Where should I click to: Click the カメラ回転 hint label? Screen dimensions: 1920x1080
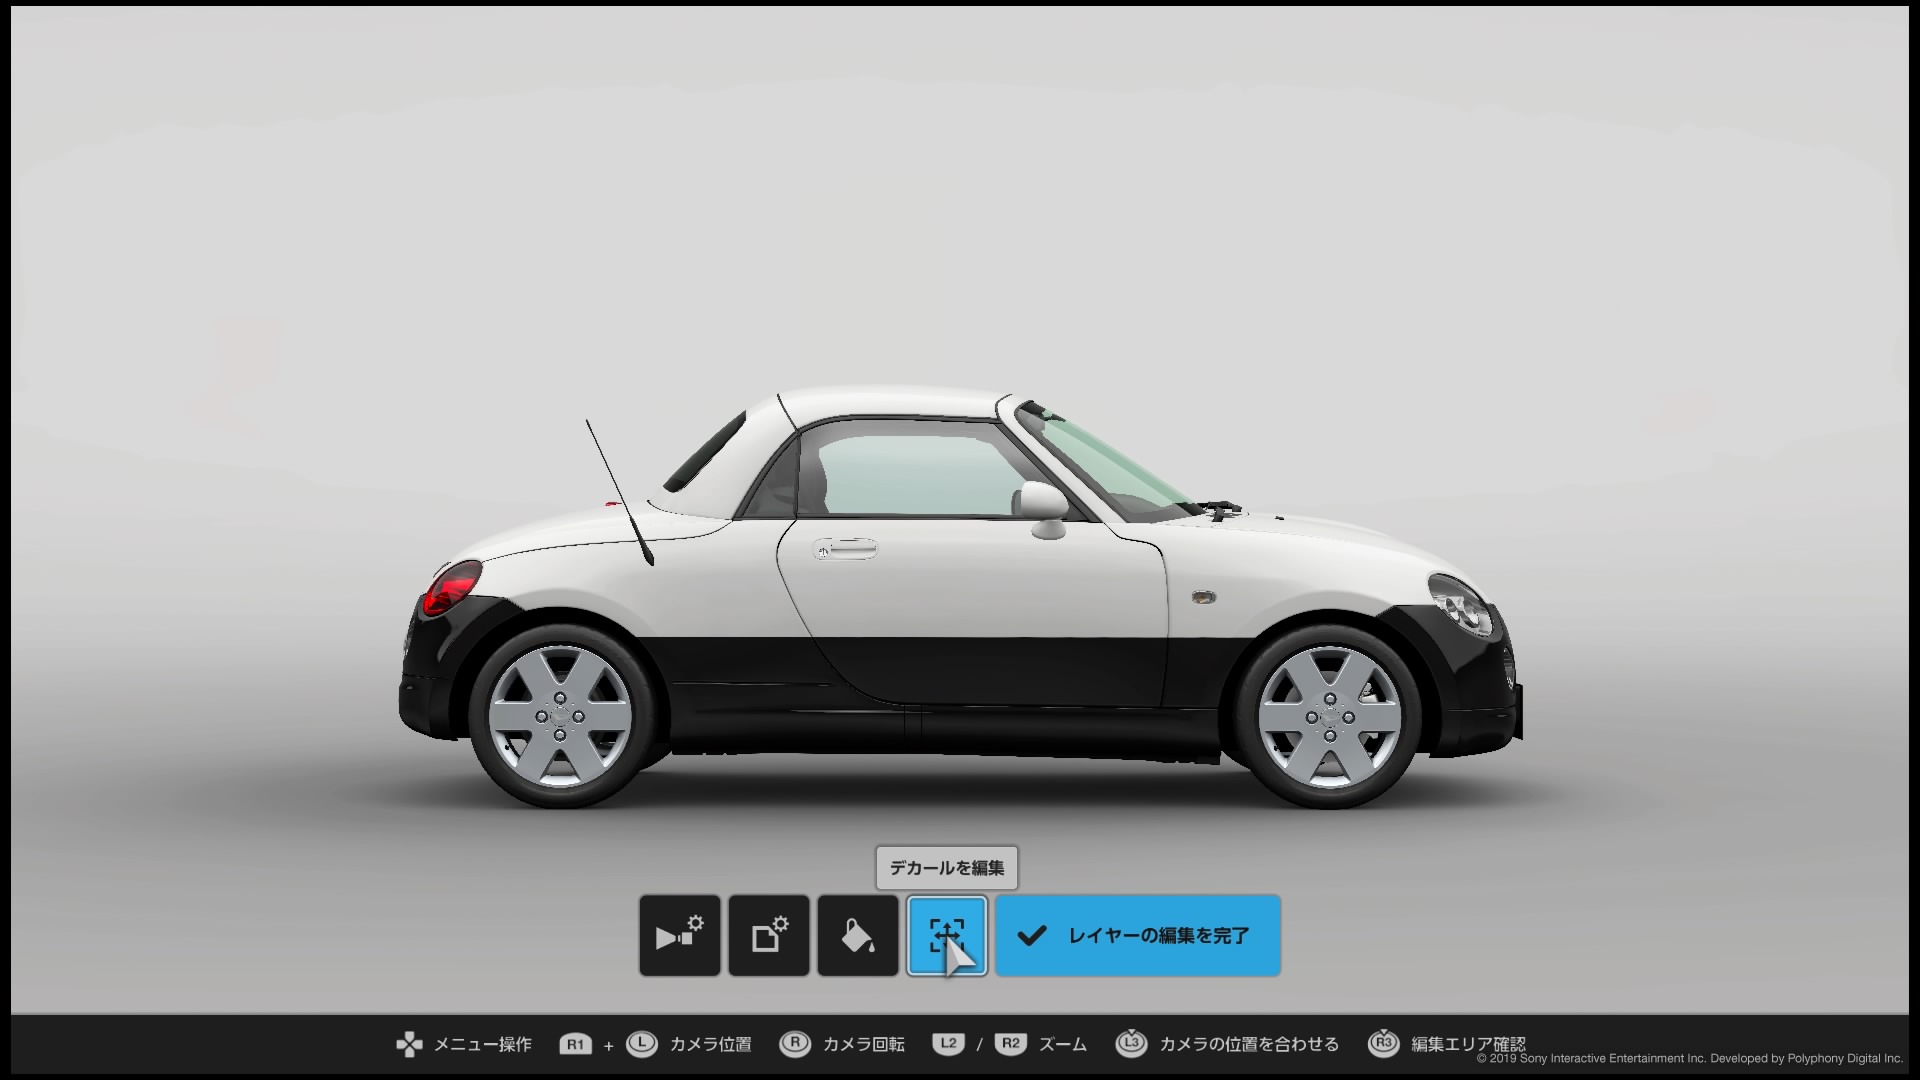tap(863, 1044)
